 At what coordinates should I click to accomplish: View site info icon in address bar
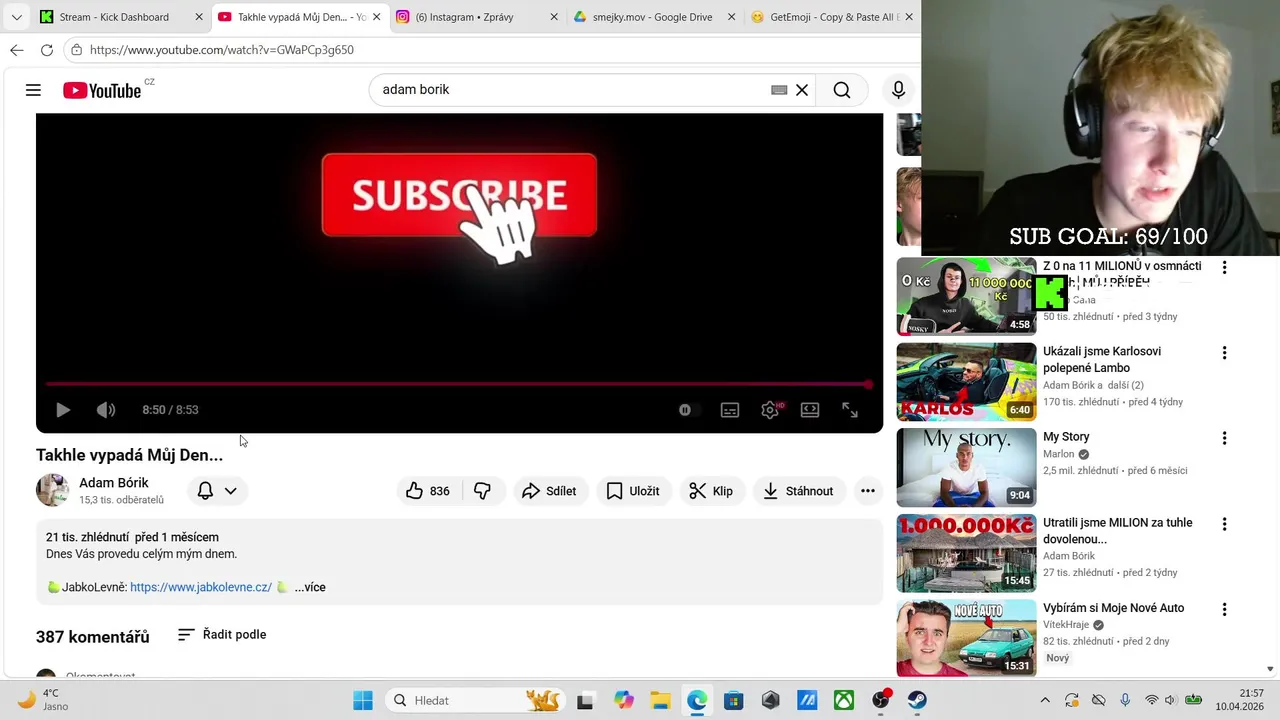[76, 50]
